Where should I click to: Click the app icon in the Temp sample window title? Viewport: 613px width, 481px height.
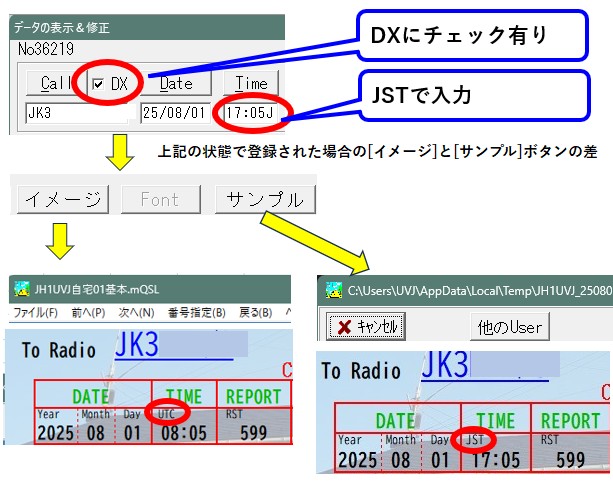click(x=332, y=290)
